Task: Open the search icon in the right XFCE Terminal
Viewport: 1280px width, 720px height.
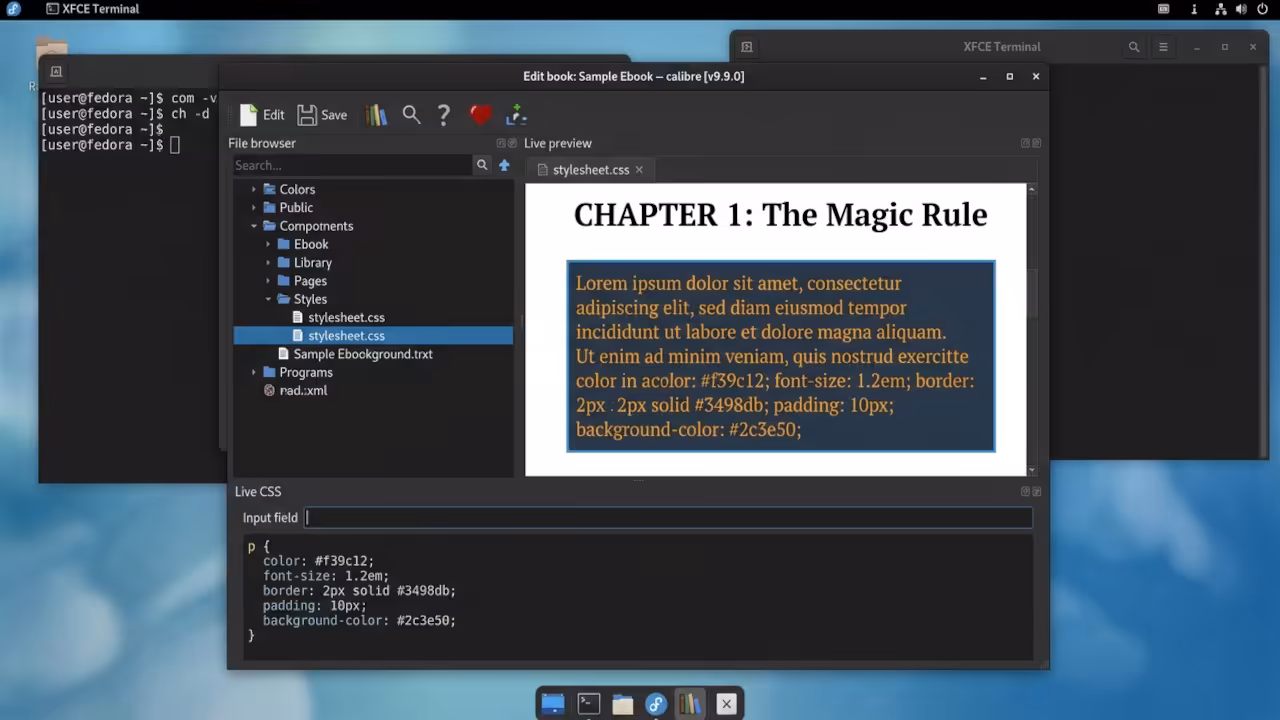Action: click(x=1134, y=47)
